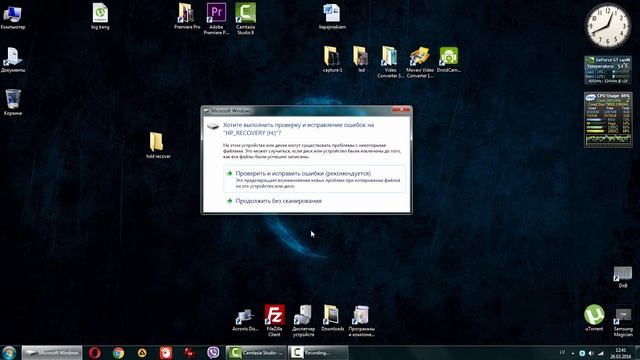Launch the Acronis Disk shortcut
The image size is (640, 360).
click(245, 320)
